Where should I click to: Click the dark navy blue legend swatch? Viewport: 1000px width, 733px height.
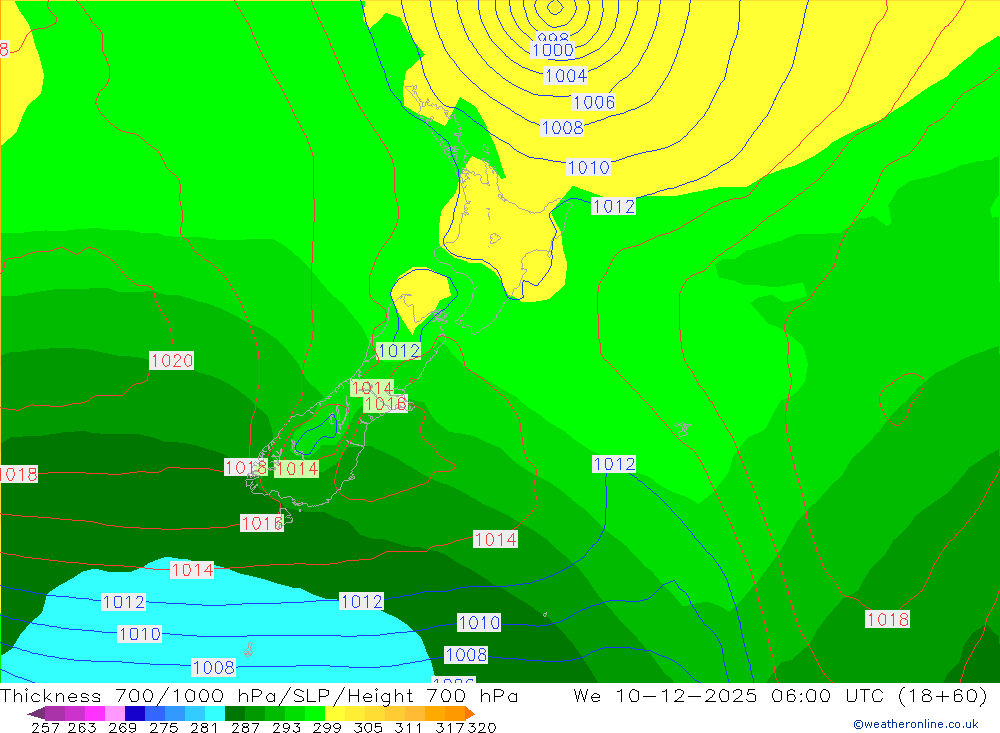coord(135,713)
